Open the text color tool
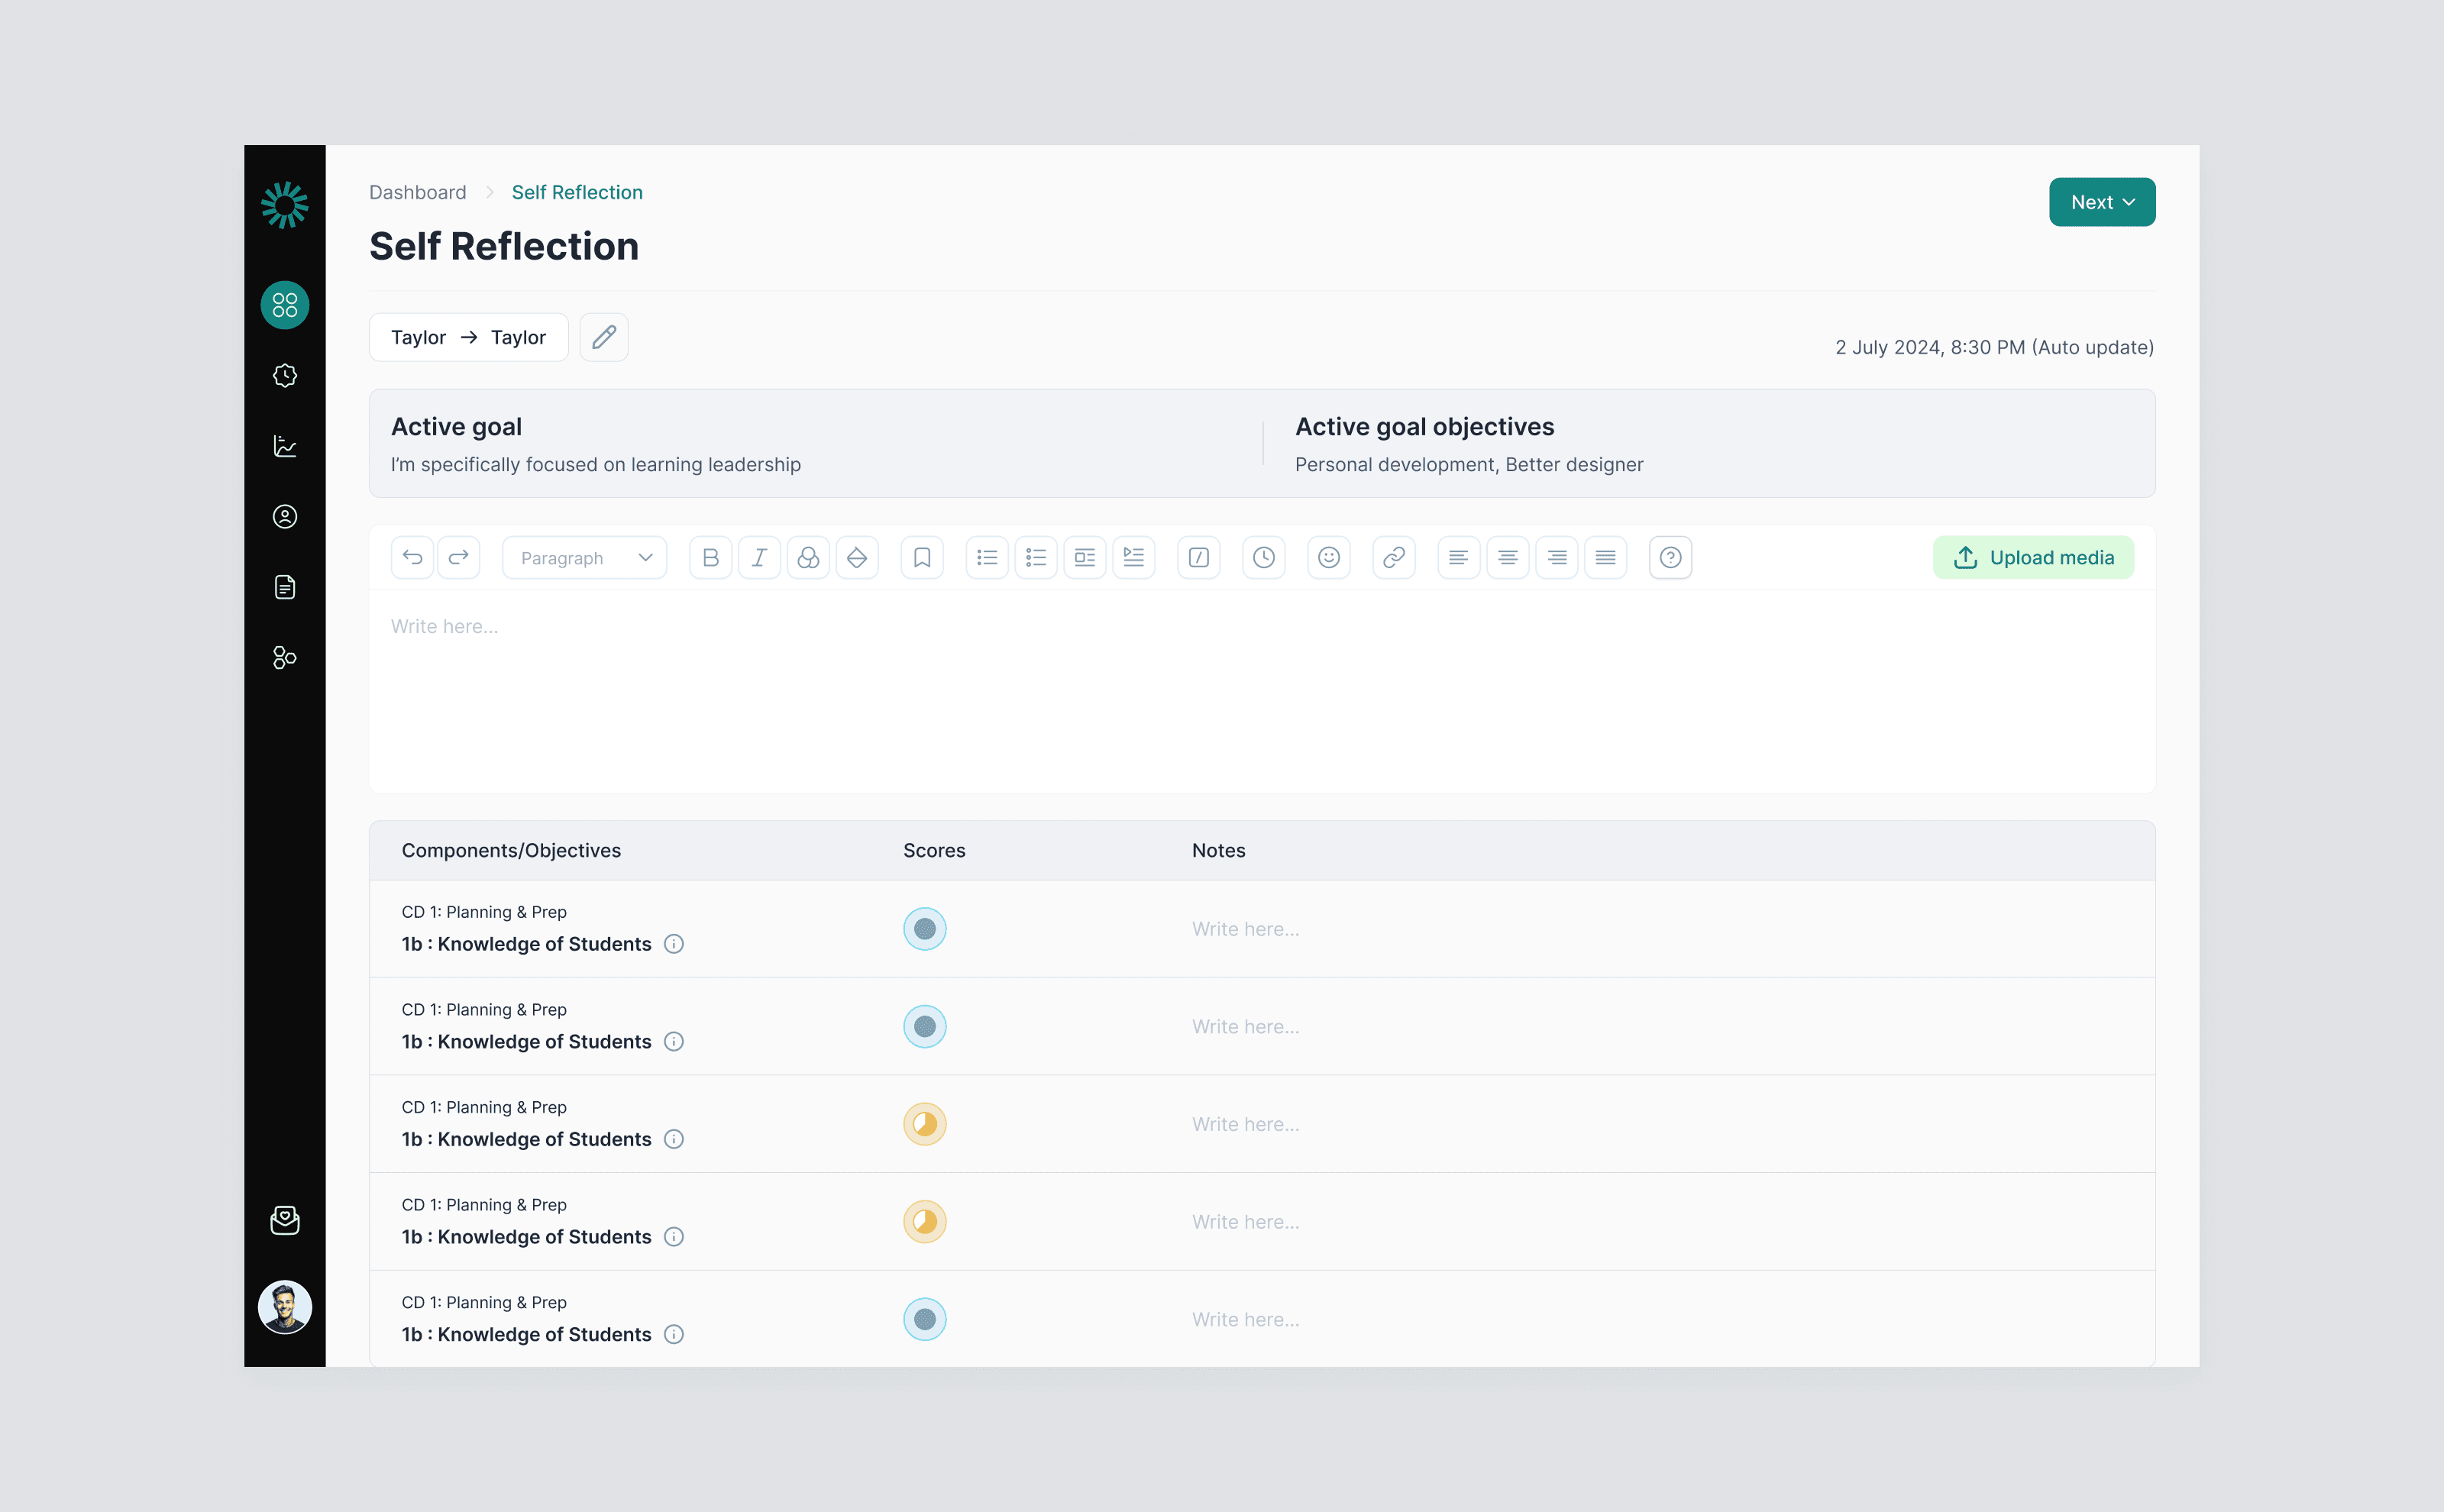 pyautogui.click(x=808, y=557)
